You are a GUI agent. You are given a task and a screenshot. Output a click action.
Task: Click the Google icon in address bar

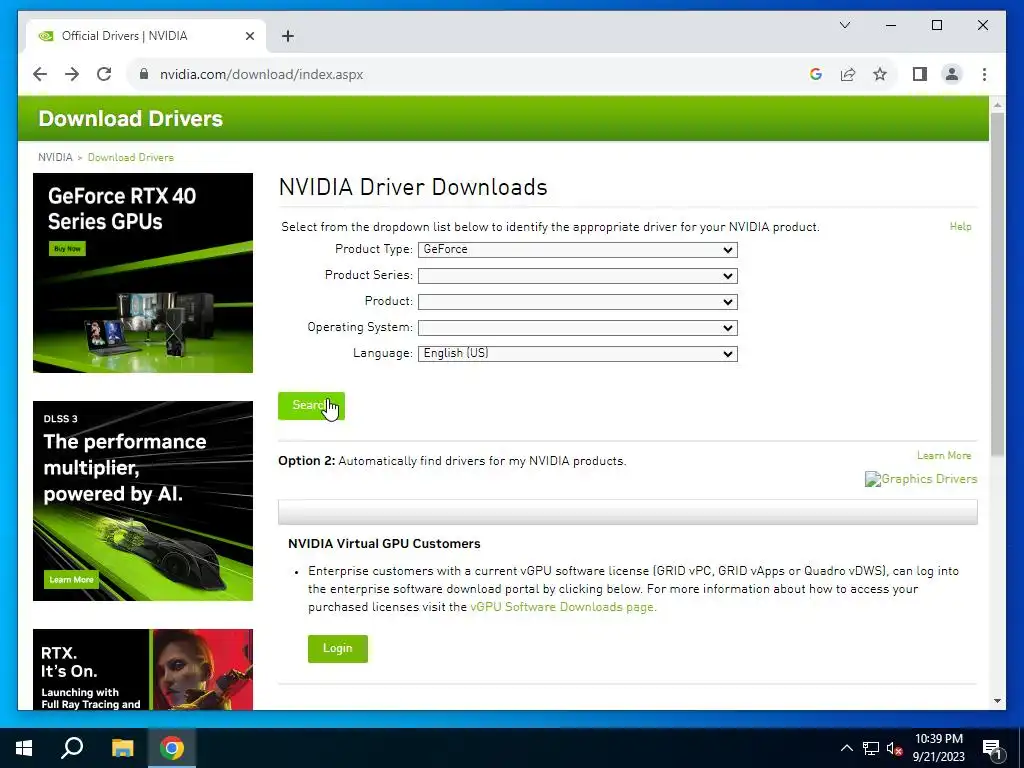(816, 74)
